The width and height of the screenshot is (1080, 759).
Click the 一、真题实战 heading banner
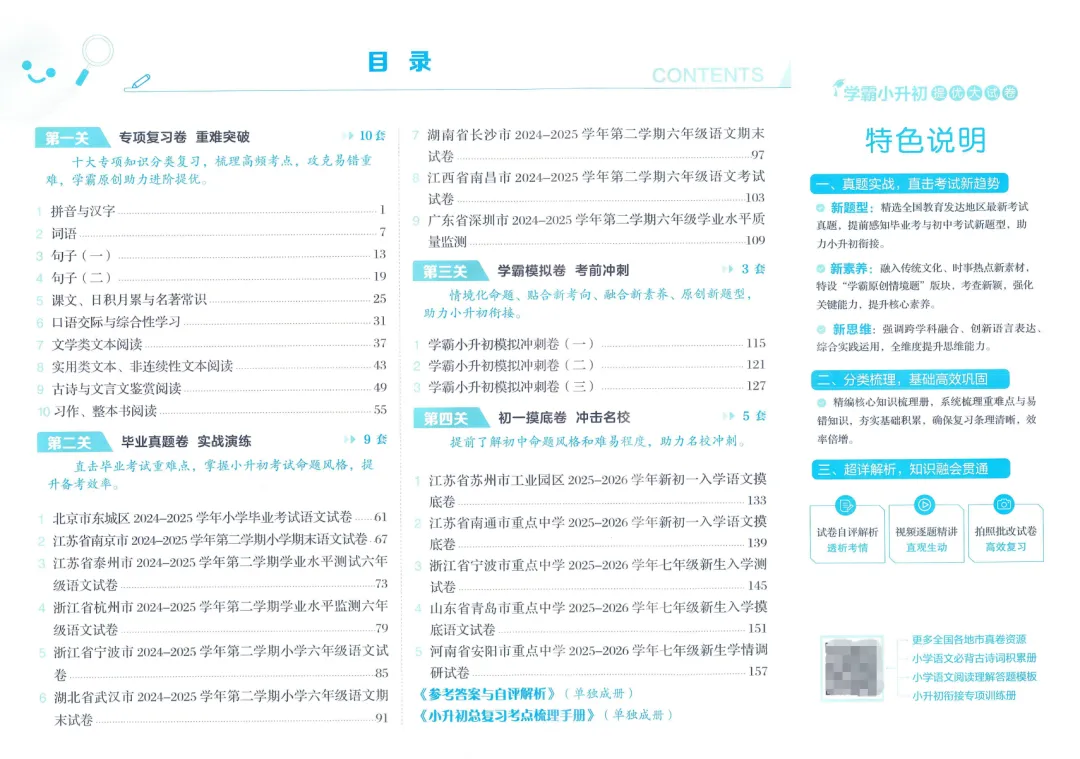909,183
